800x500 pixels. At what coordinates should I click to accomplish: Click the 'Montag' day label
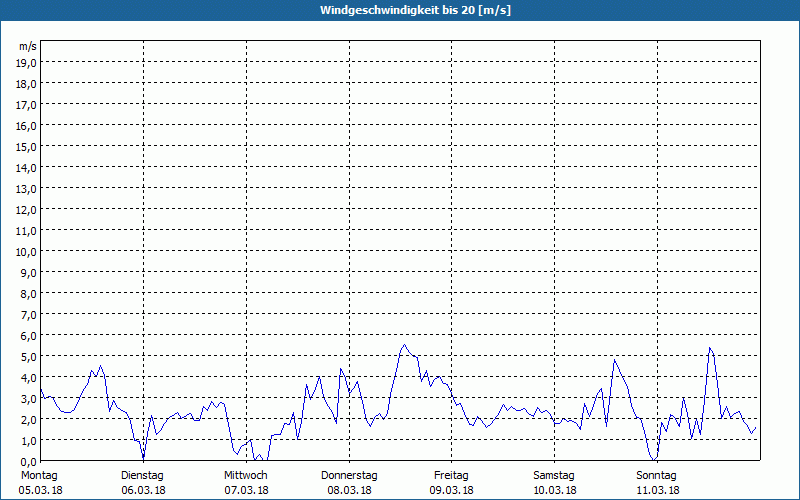[x=39, y=476]
